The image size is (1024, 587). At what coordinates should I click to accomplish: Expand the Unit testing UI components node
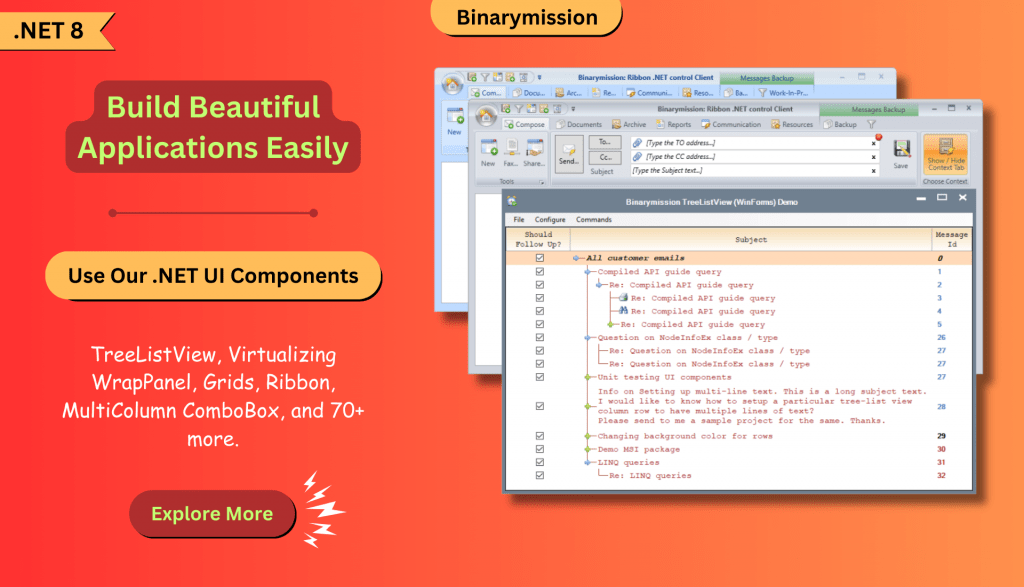tap(587, 377)
